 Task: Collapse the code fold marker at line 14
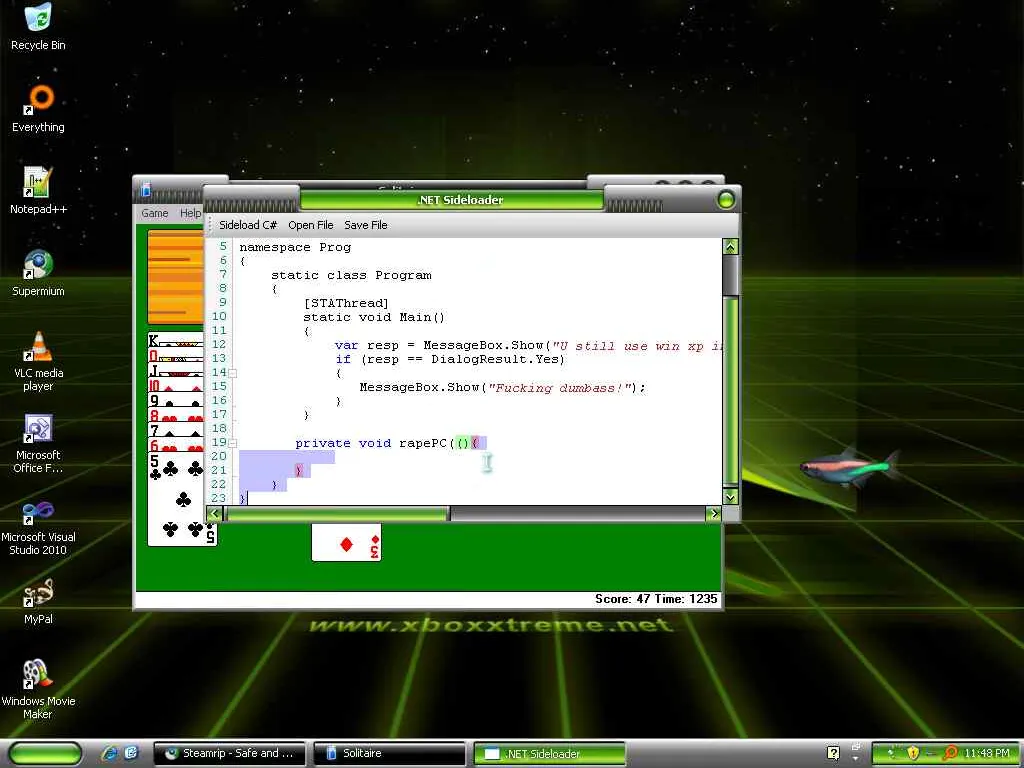(232, 374)
